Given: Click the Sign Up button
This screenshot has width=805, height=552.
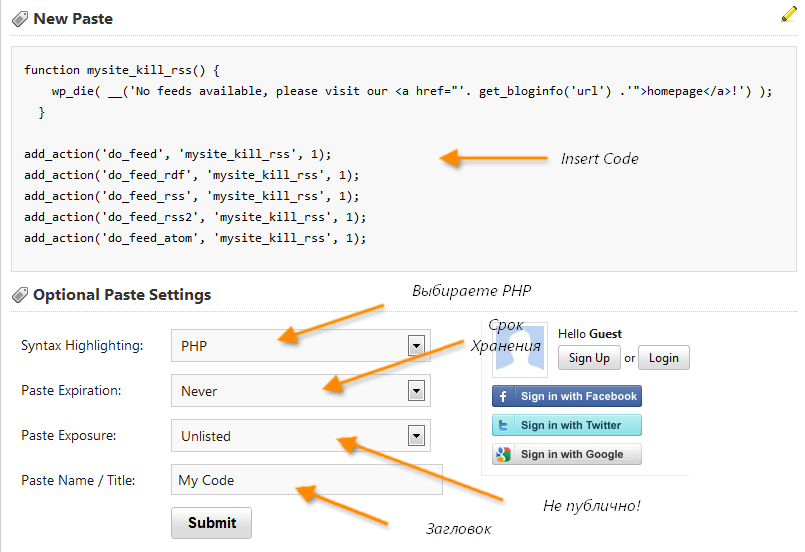Looking at the screenshot, I should point(589,358).
